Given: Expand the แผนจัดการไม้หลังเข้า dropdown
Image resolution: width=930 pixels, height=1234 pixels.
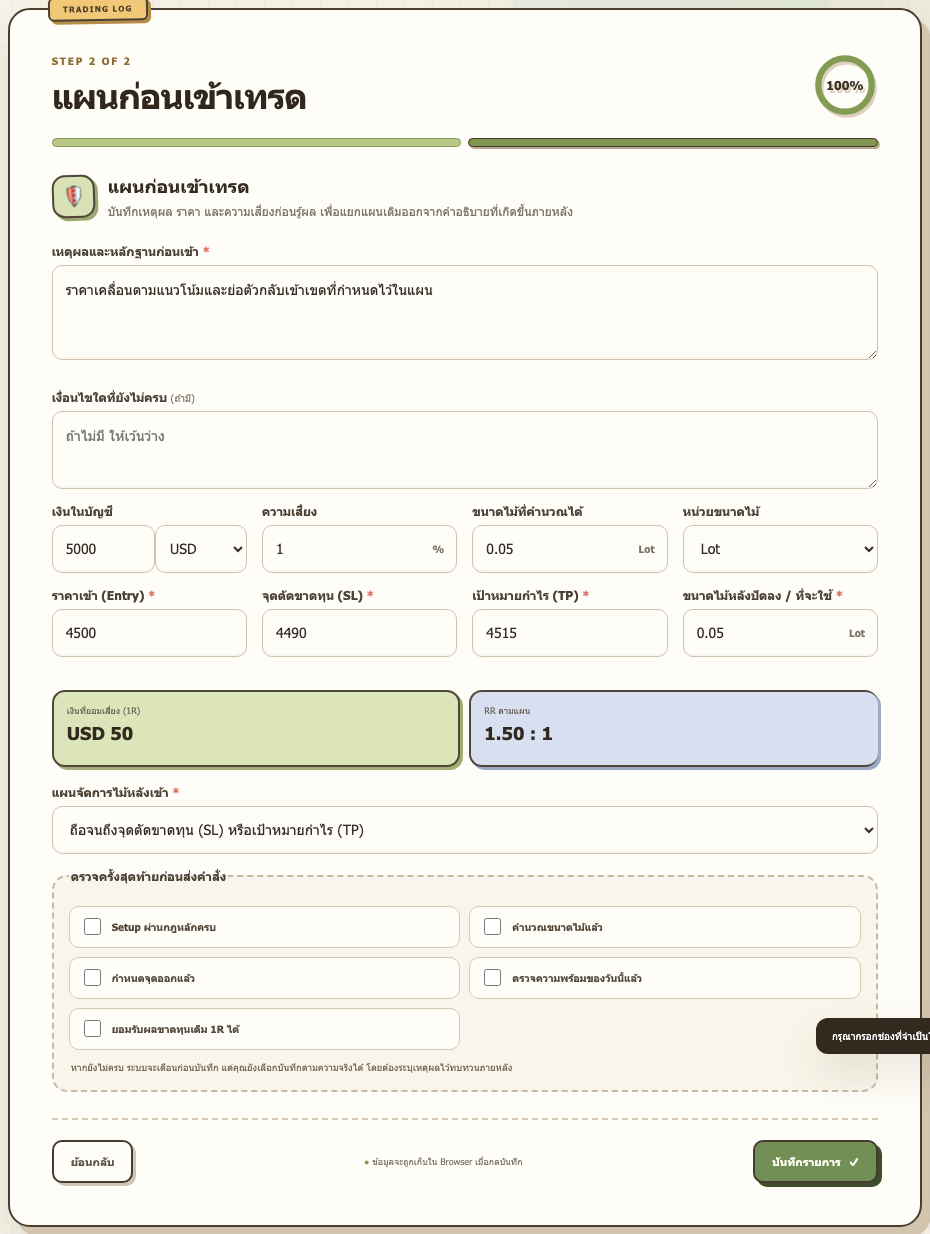Looking at the screenshot, I should pos(465,830).
